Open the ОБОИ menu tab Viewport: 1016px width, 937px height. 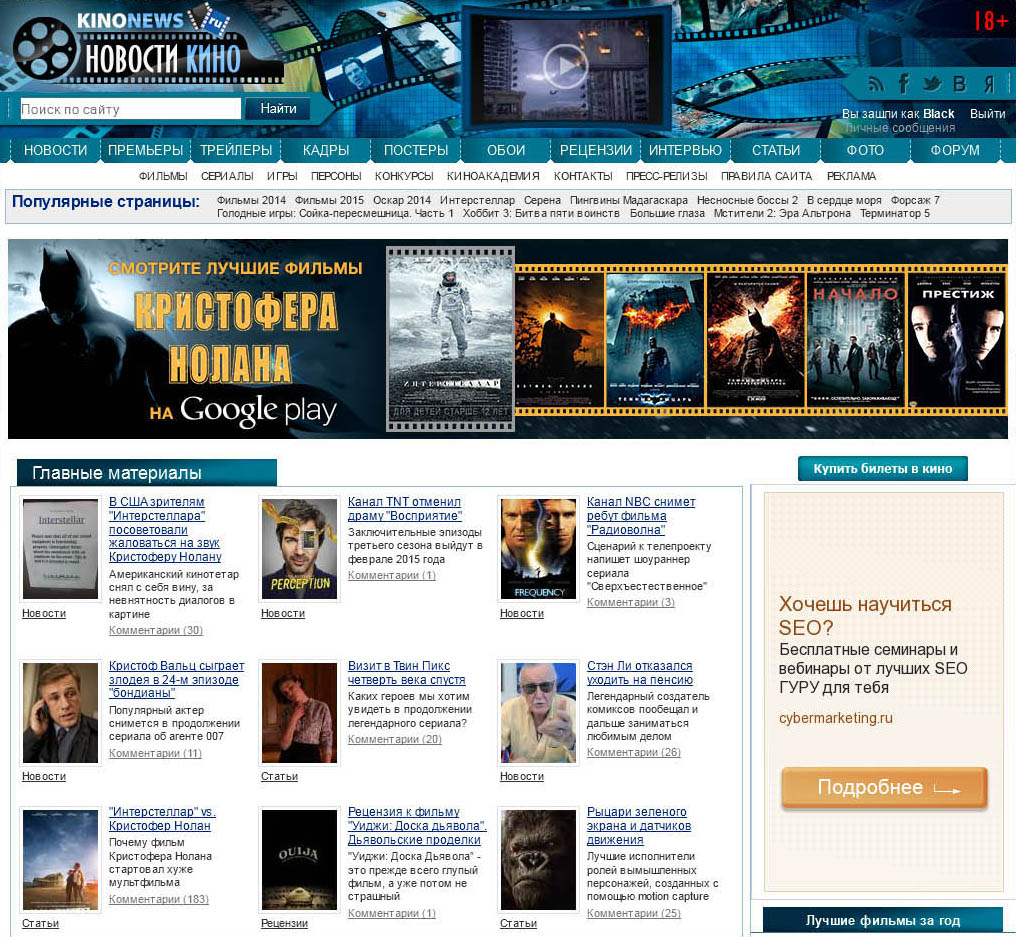click(506, 150)
